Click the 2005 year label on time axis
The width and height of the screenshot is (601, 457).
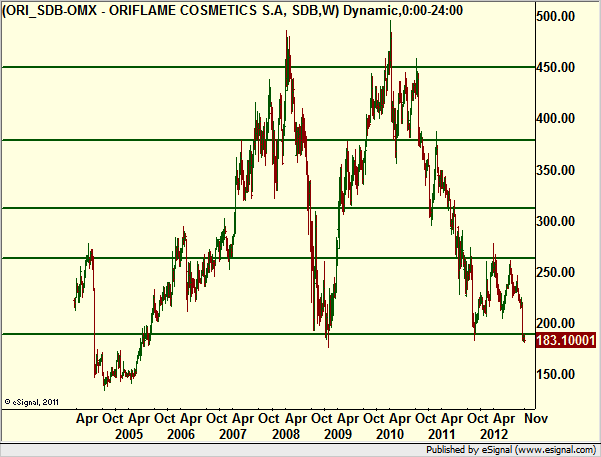click(129, 434)
